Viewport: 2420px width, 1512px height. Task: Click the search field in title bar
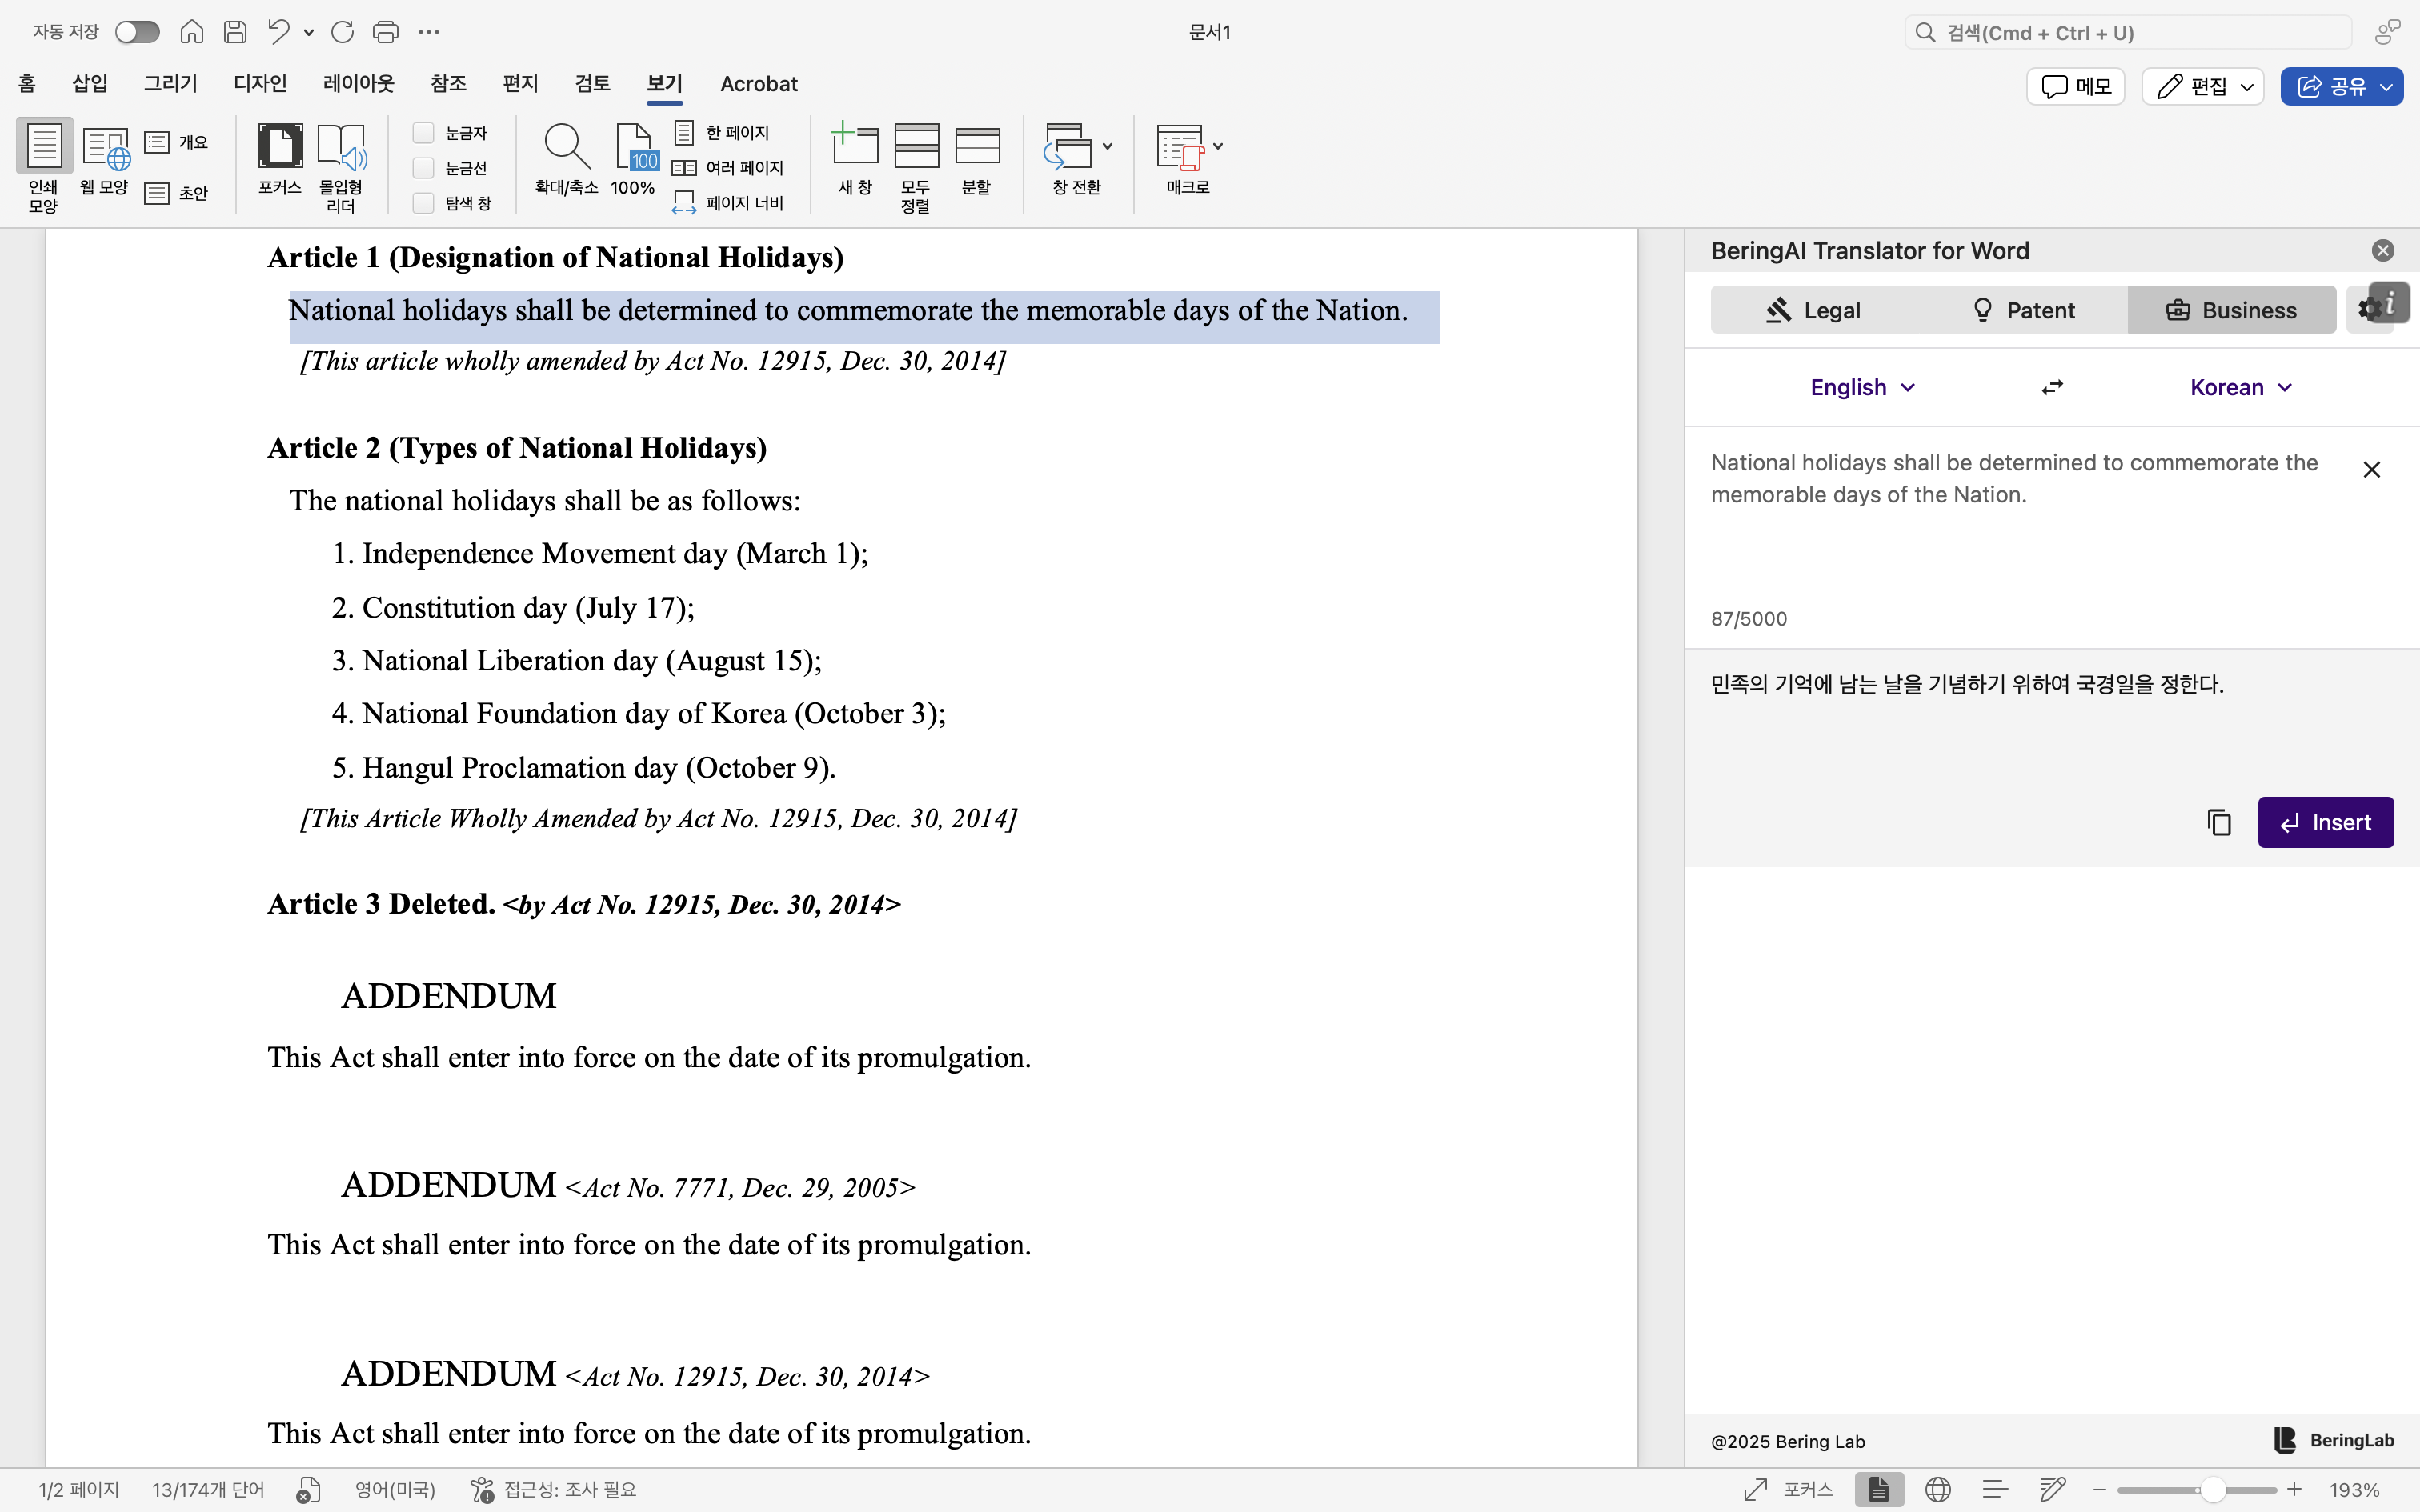[2128, 32]
